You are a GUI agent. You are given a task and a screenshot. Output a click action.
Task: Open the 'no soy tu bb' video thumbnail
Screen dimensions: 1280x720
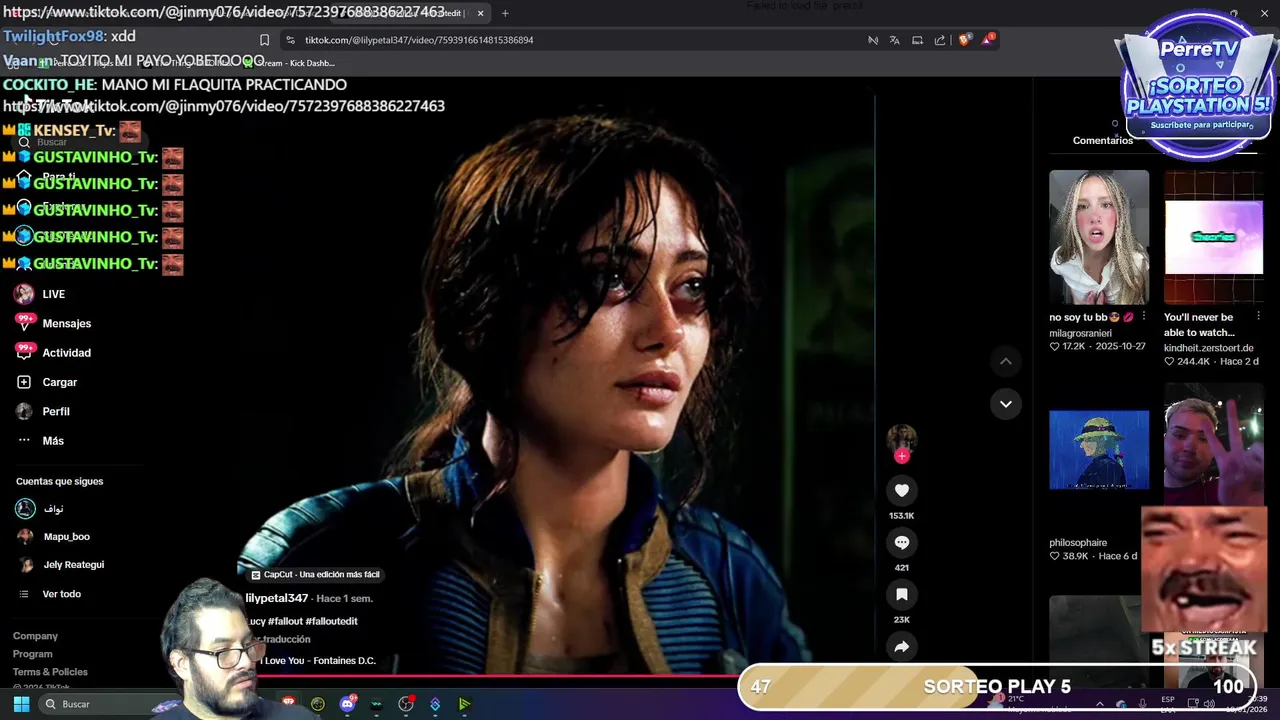click(x=1099, y=237)
